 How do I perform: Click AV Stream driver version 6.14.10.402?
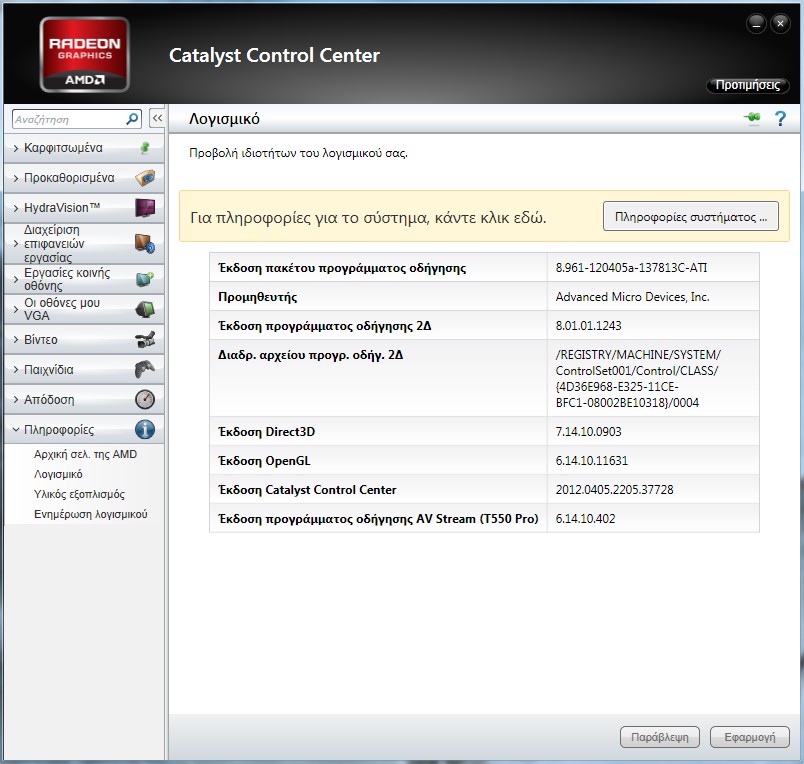(585, 518)
